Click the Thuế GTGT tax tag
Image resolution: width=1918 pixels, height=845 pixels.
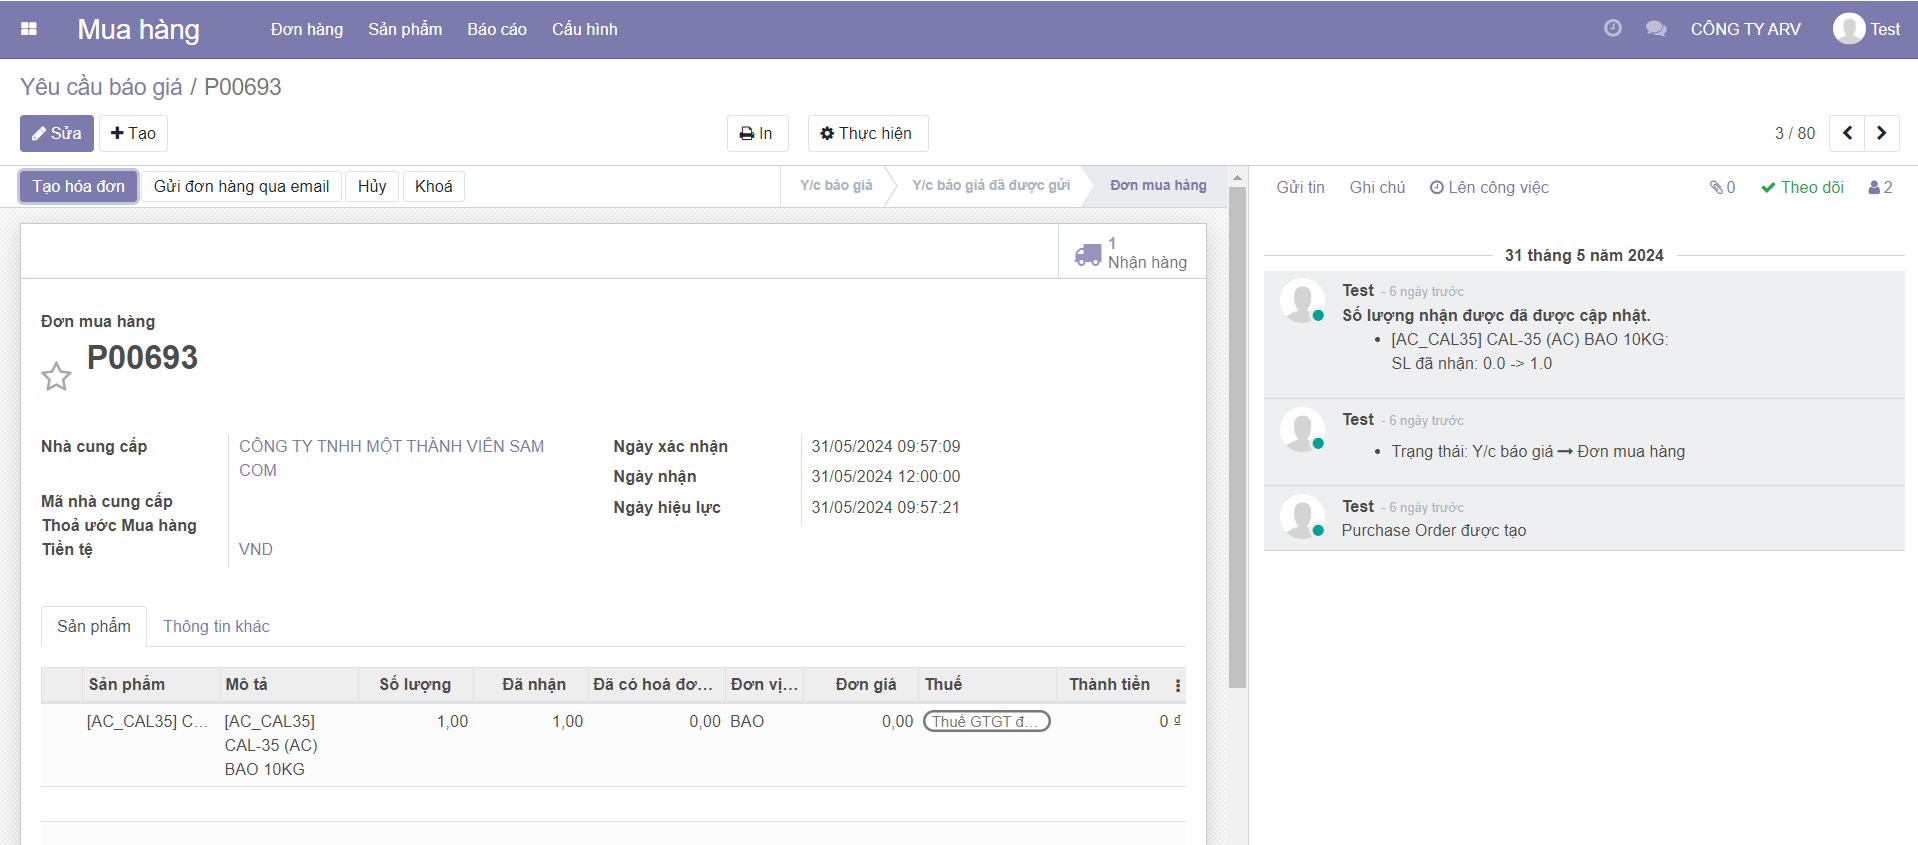(985, 721)
